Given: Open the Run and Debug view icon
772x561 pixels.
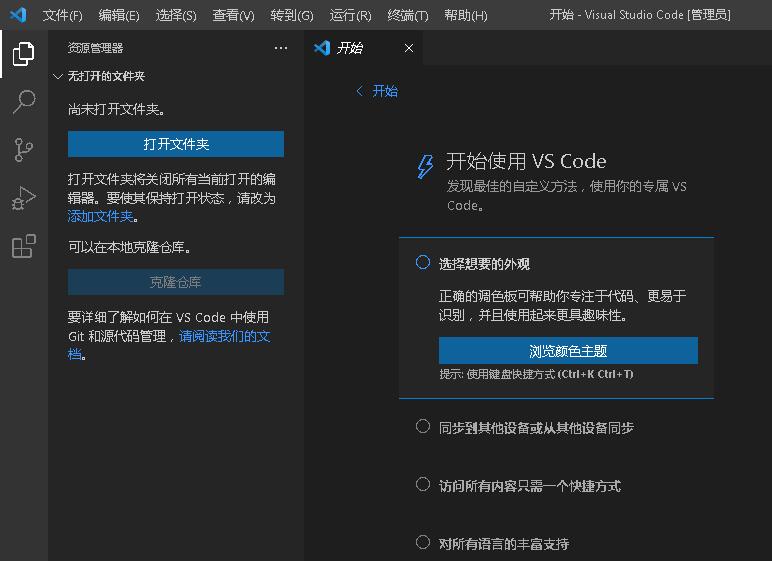Looking at the screenshot, I should 23,198.
